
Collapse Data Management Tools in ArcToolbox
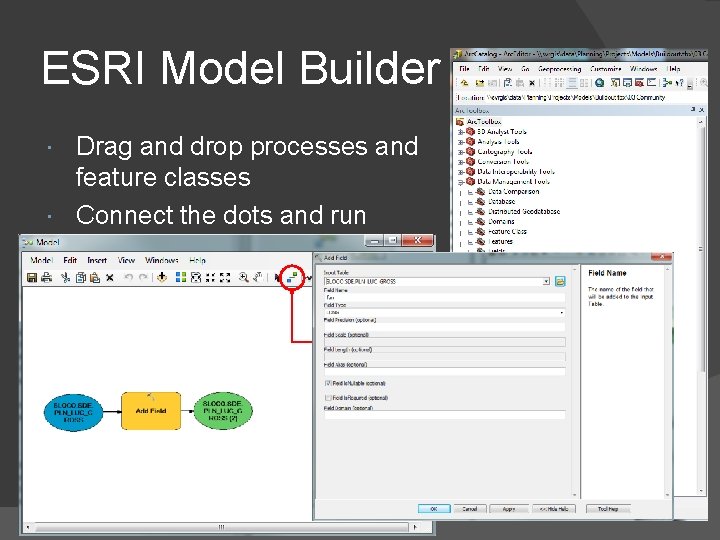pyautogui.click(x=461, y=182)
